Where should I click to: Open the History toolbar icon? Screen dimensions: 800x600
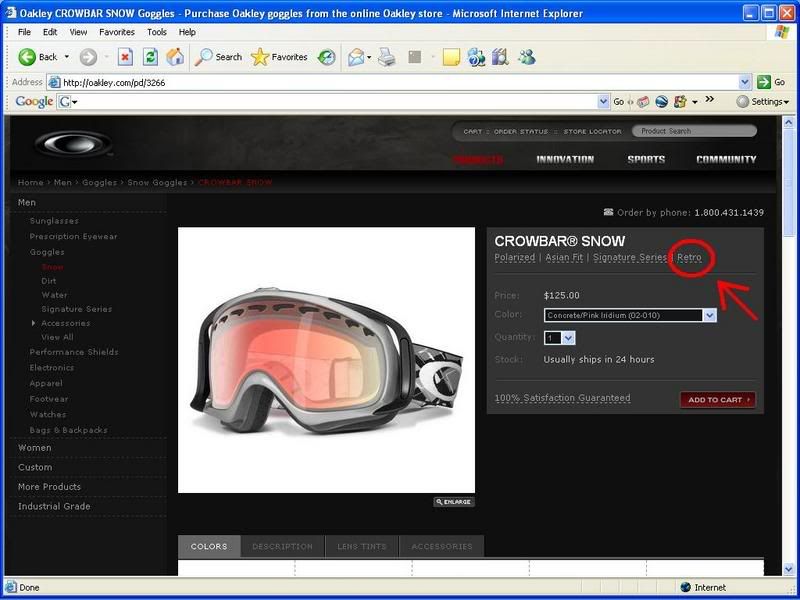point(327,57)
